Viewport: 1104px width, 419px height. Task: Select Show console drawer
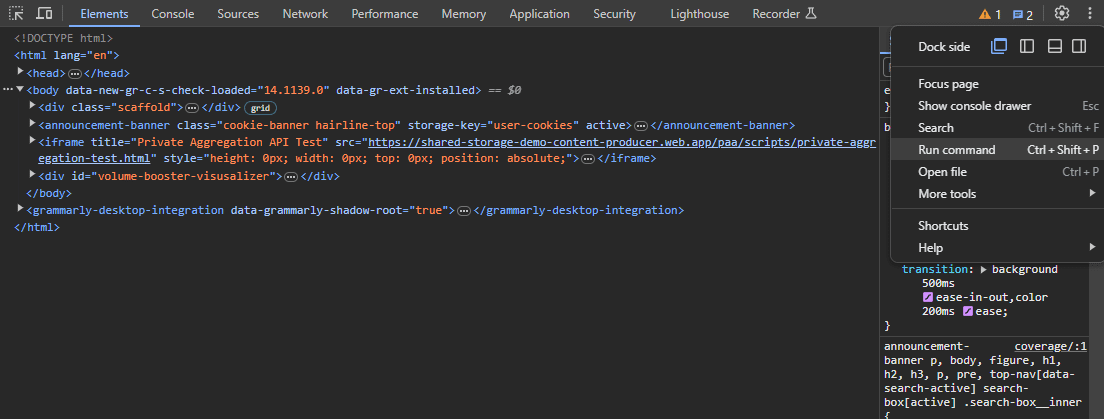(x=998, y=106)
